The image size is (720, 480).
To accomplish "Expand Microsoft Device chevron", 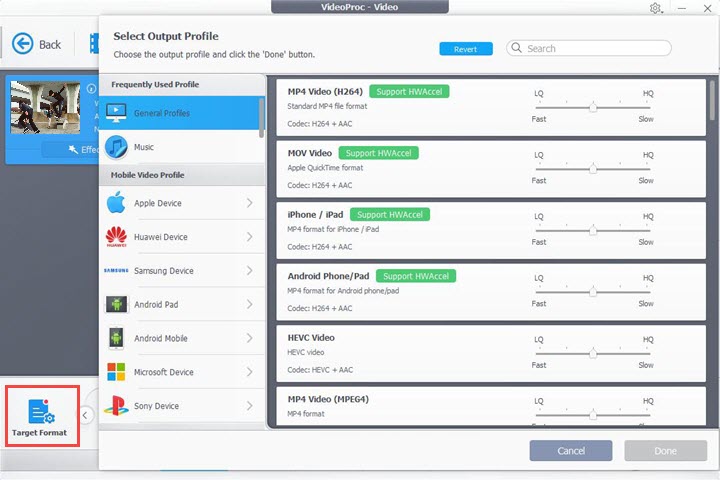I will [x=249, y=372].
